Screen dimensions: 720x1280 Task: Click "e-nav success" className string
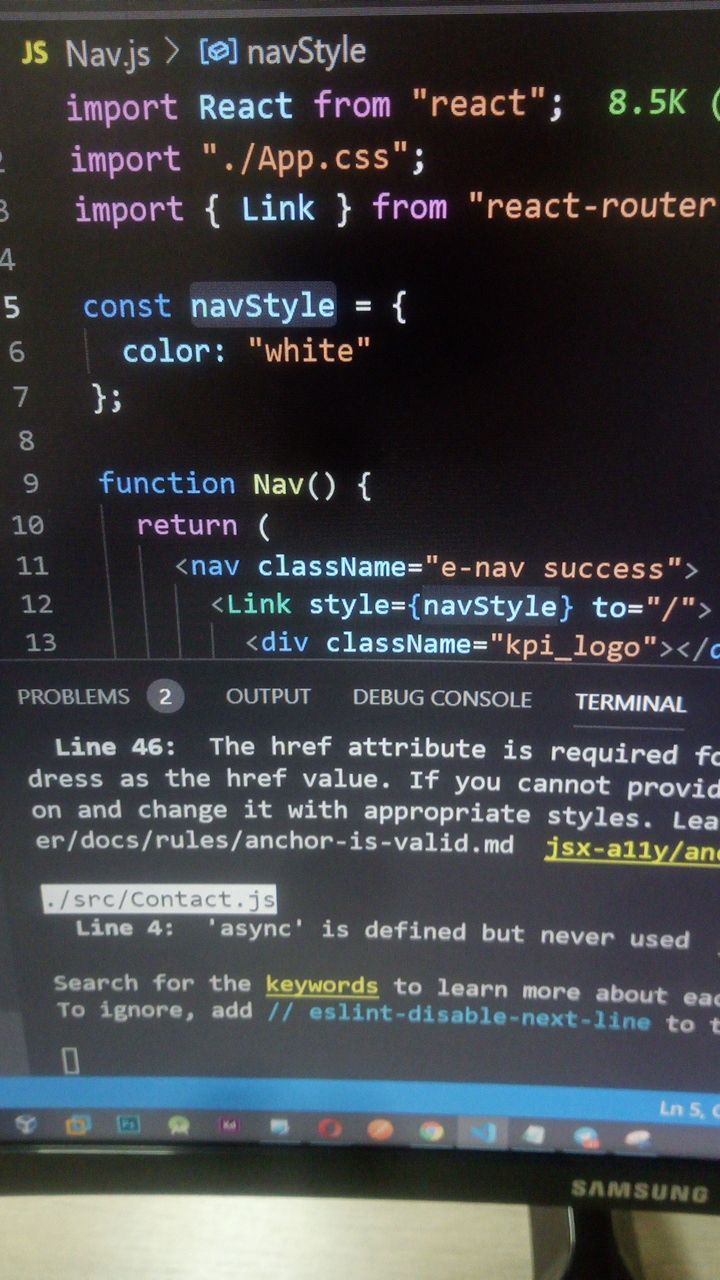coord(553,568)
